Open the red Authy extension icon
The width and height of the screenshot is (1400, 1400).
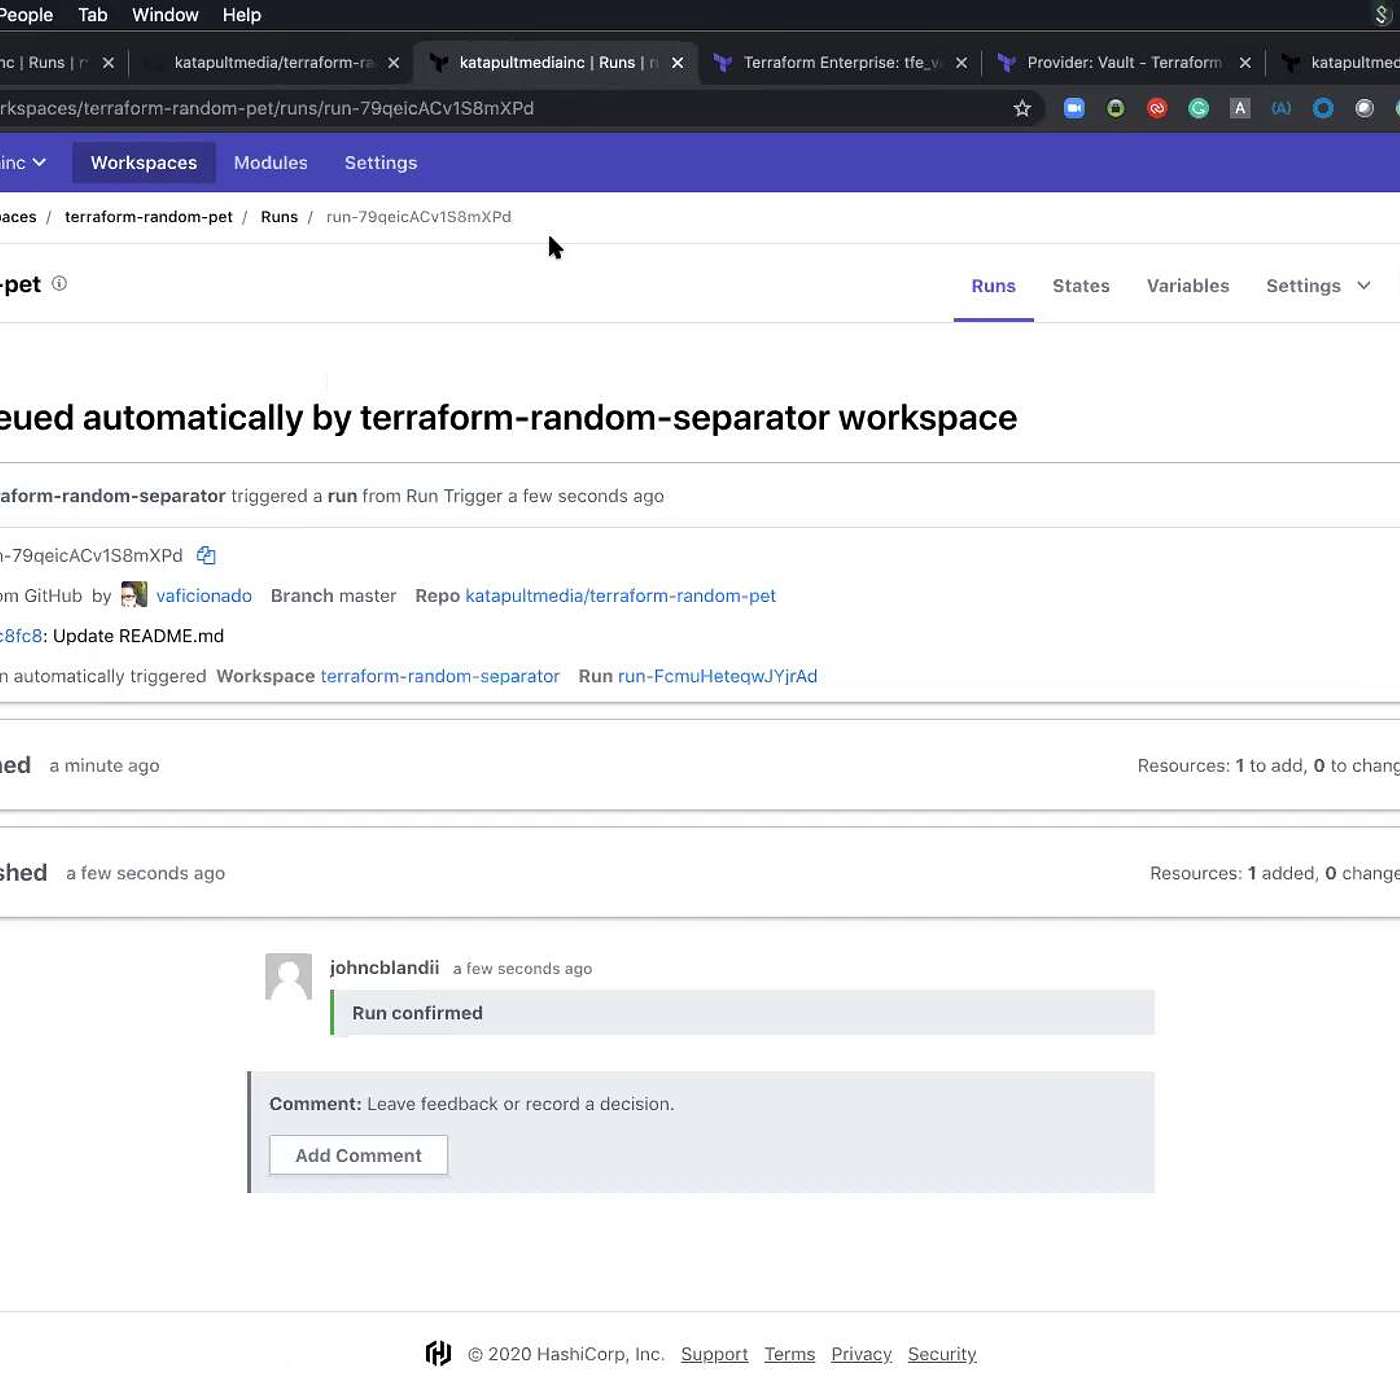point(1157,108)
